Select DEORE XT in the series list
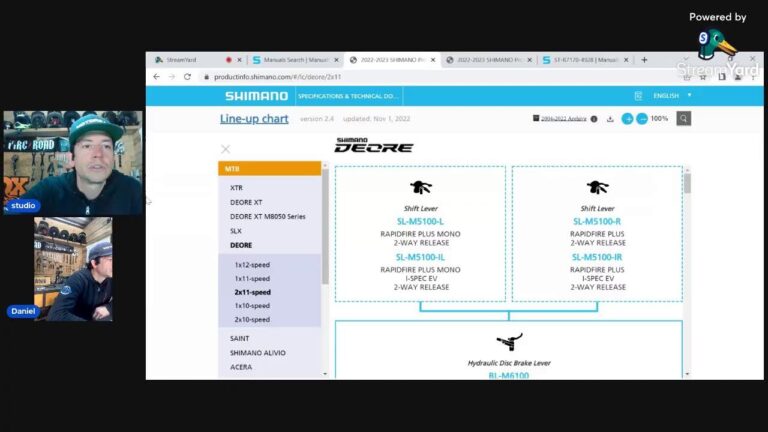Image resolution: width=768 pixels, height=432 pixels. pyautogui.click(x=246, y=202)
